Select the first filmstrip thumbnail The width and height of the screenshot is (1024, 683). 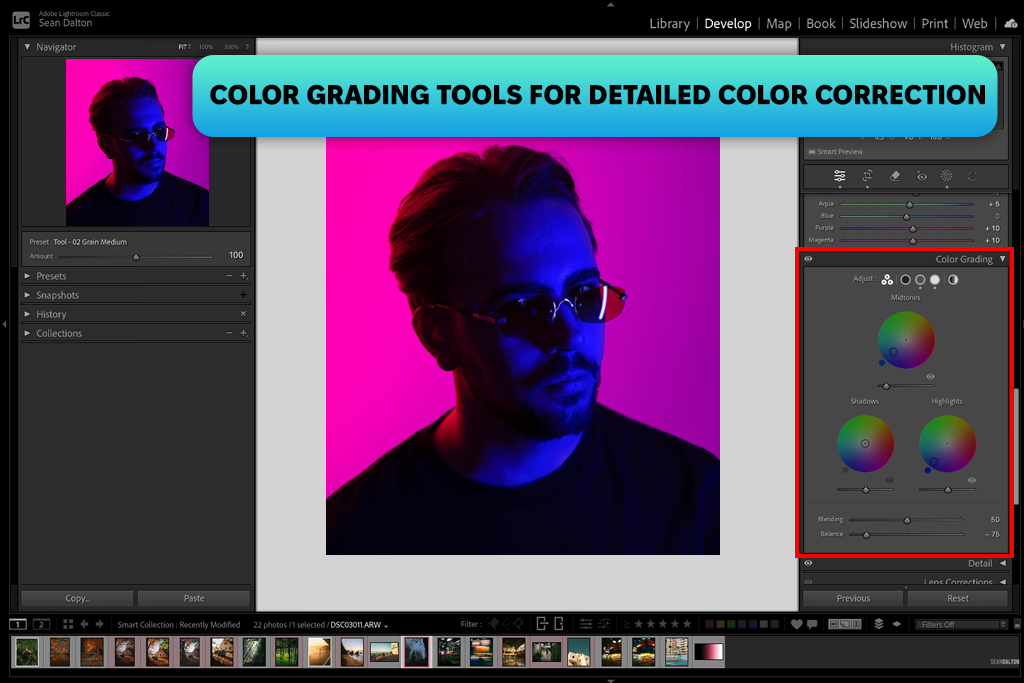(x=27, y=652)
